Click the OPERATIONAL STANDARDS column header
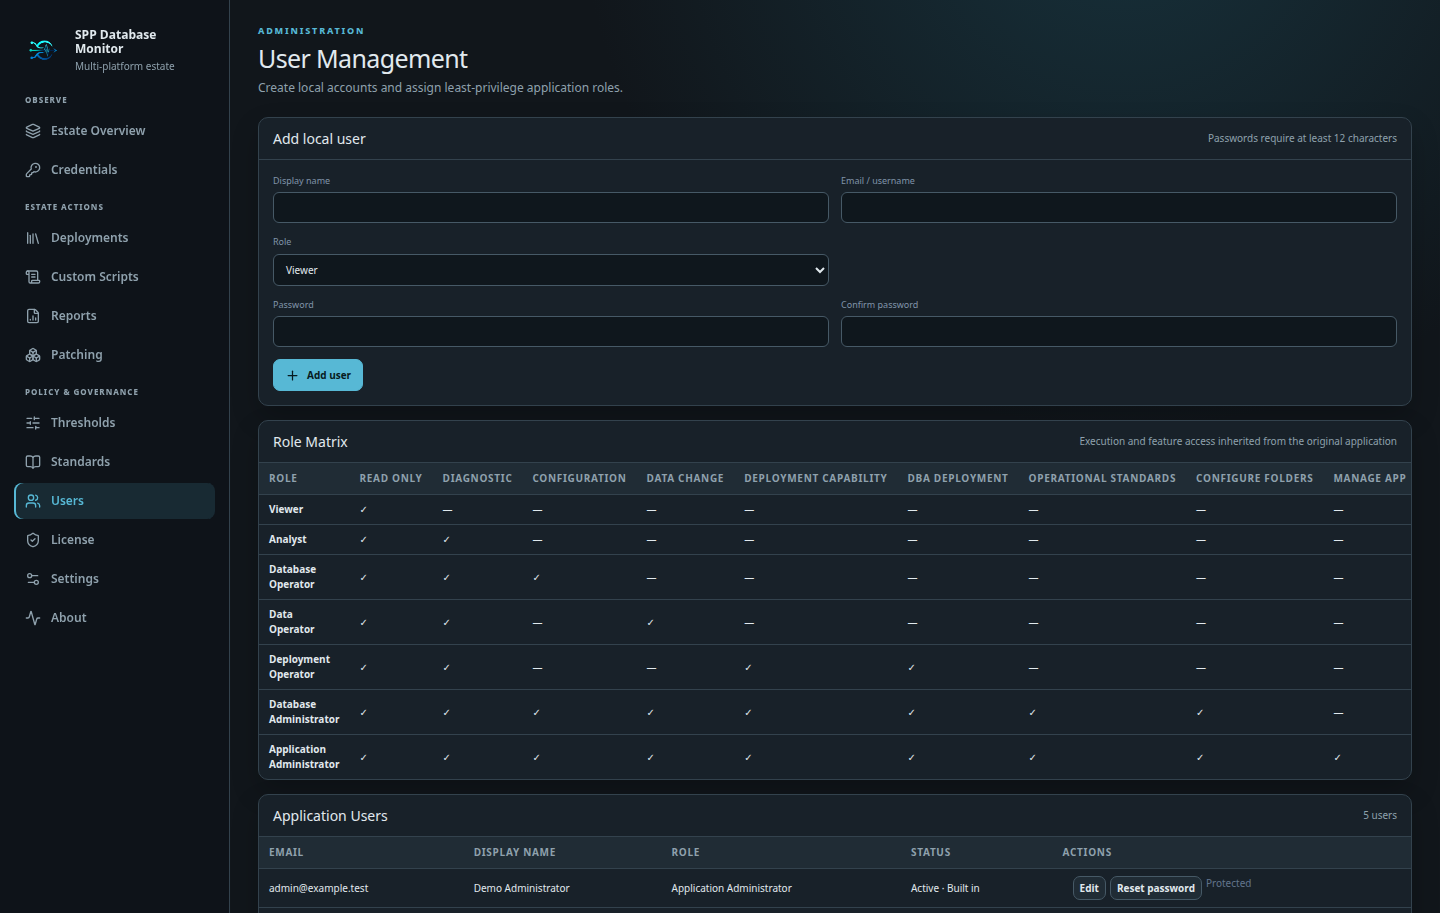The height and width of the screenshot is (913, 1440). point(1102,479)
